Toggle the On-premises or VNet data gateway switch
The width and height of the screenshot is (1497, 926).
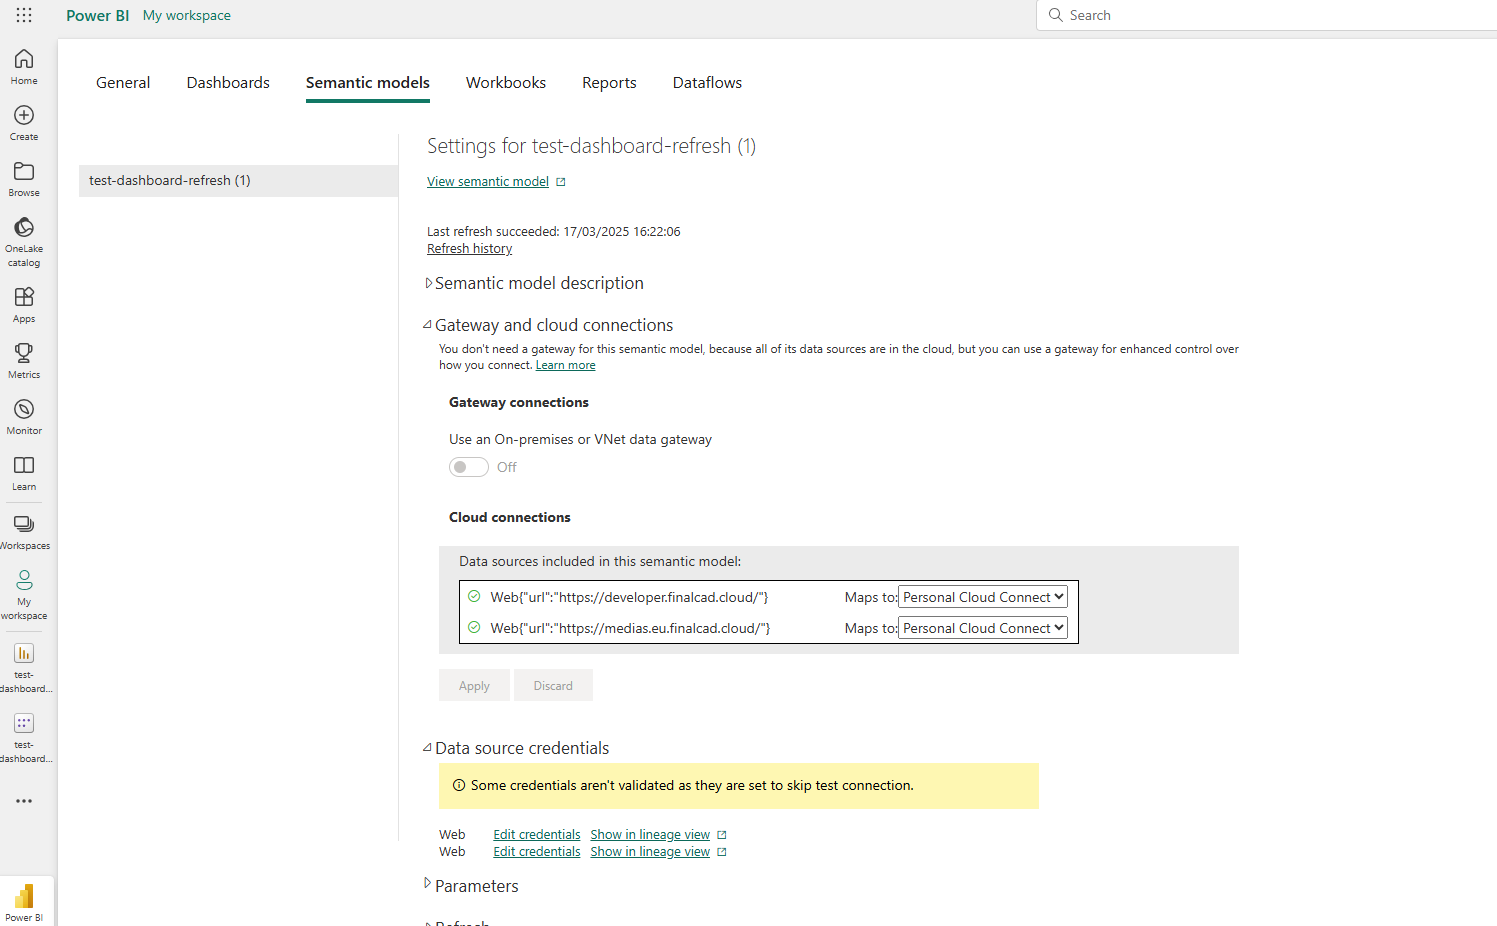468,467
